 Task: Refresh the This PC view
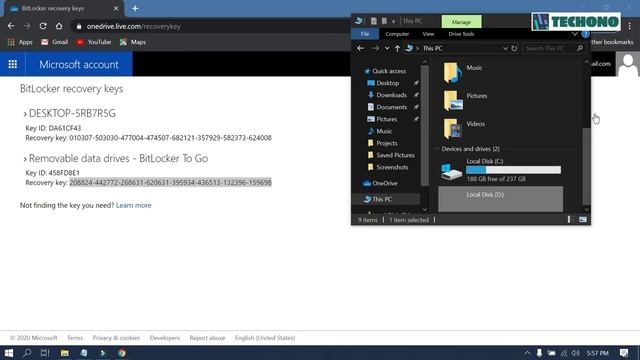coord(514,48)
